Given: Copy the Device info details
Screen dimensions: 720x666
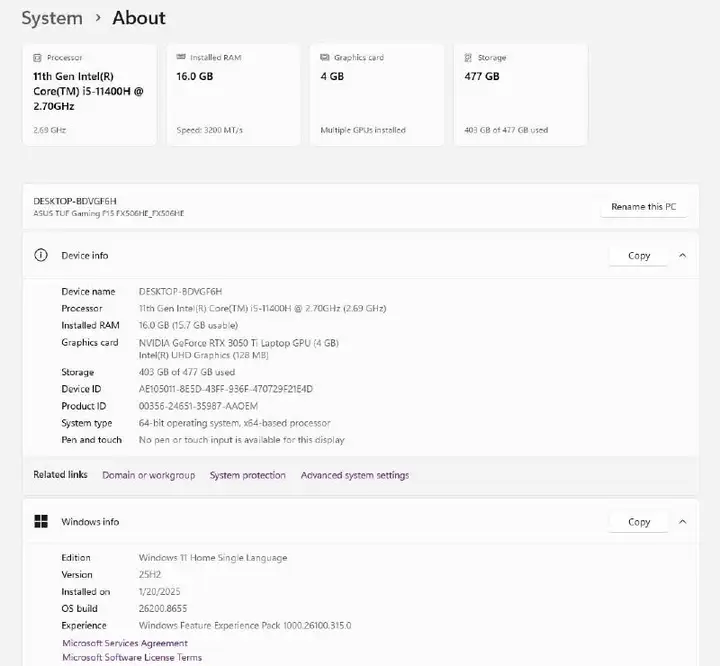Looking at the screenshot, I should [x=639, y=256].
